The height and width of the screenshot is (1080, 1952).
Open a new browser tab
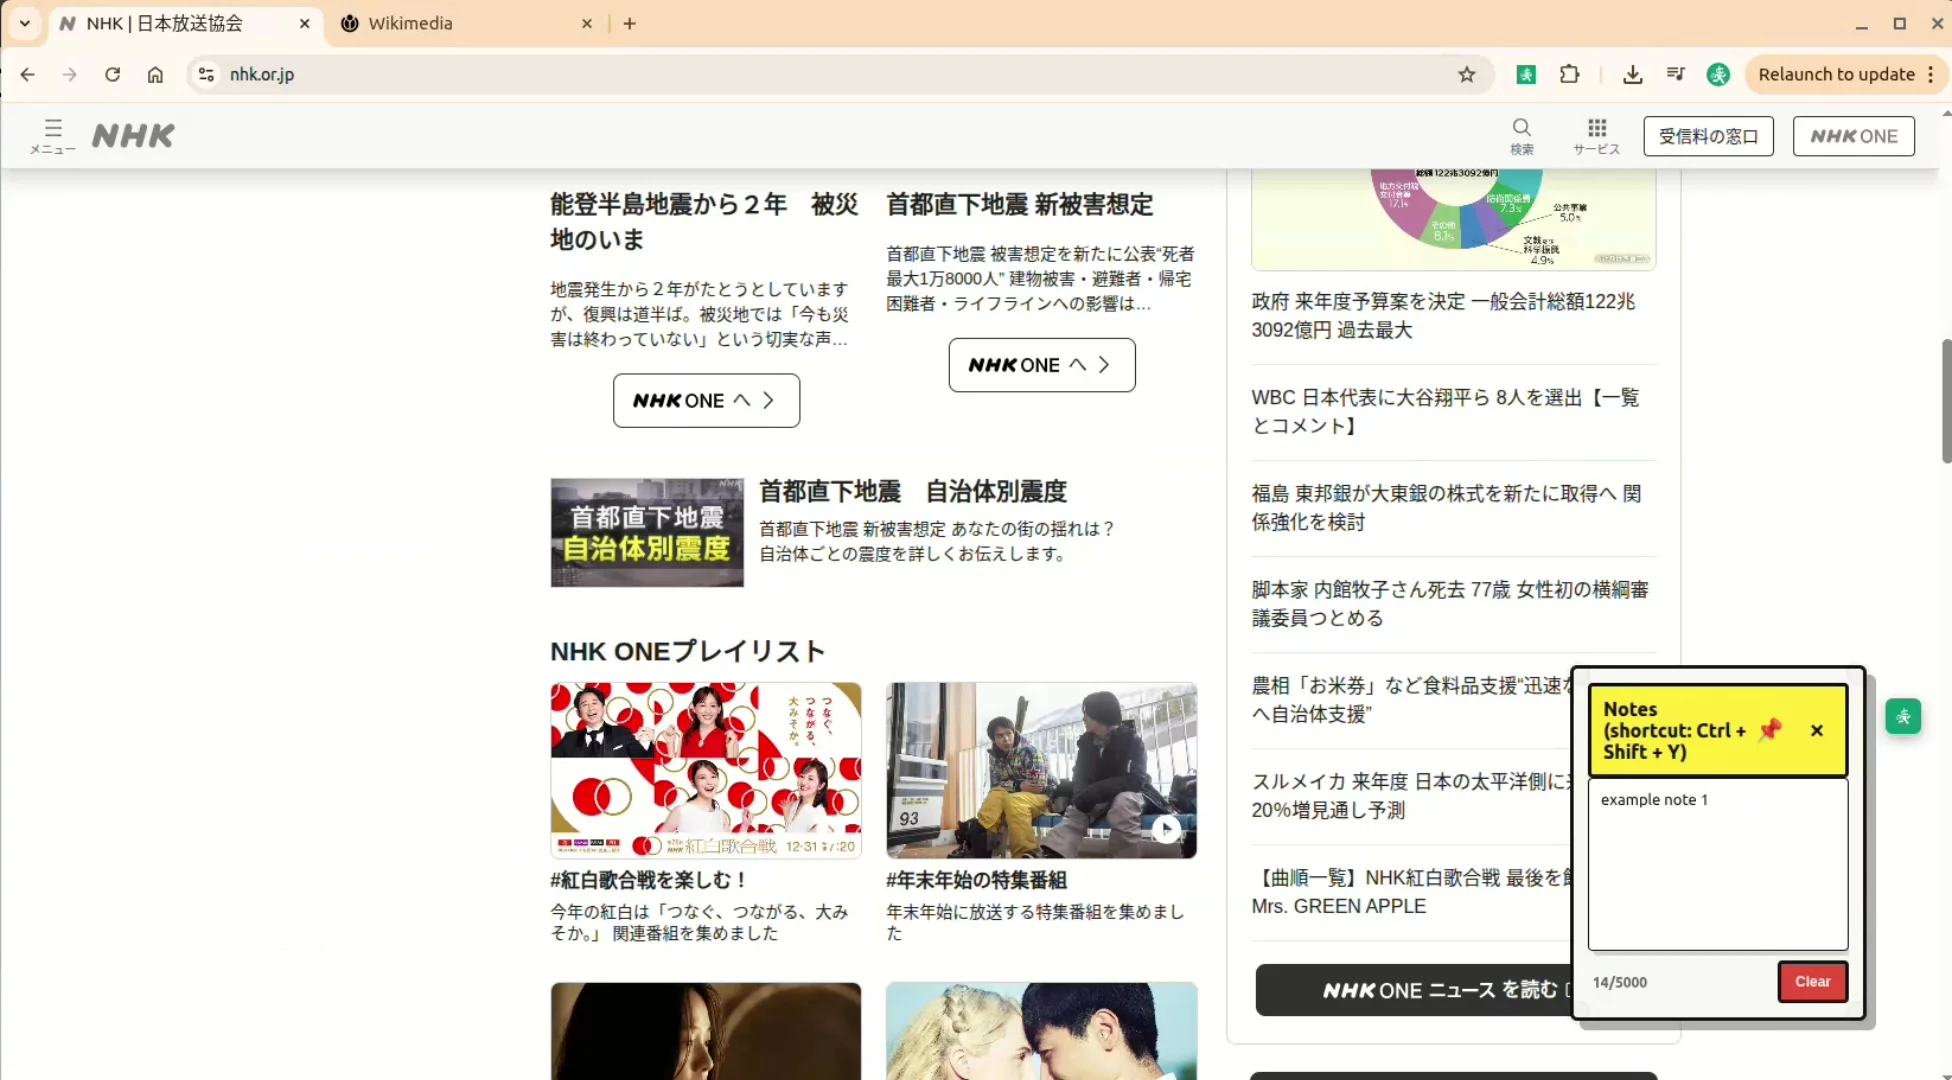click(629, 23)
